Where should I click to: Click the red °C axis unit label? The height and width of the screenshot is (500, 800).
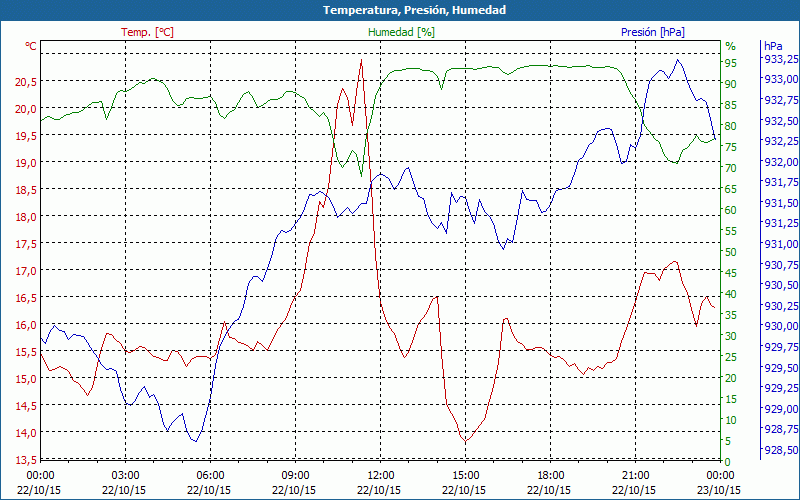31,46
